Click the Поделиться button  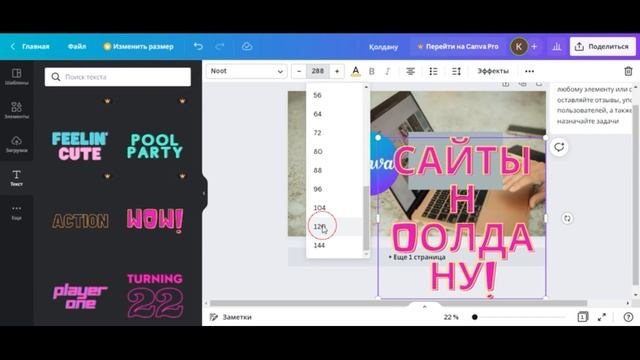(x=602, y=47)
